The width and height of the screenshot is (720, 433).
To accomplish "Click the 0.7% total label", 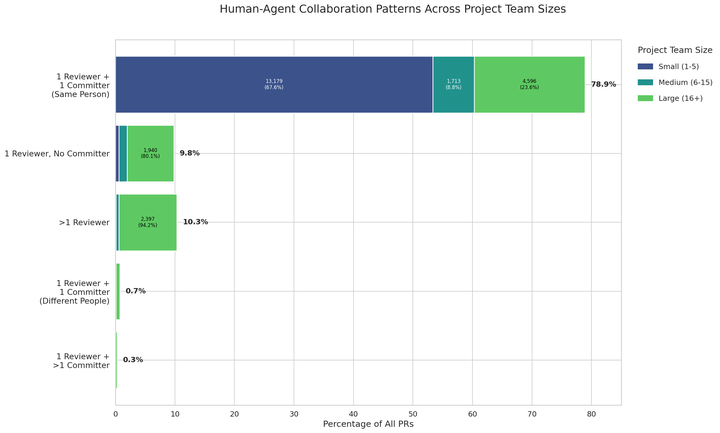I will [135, 291].
